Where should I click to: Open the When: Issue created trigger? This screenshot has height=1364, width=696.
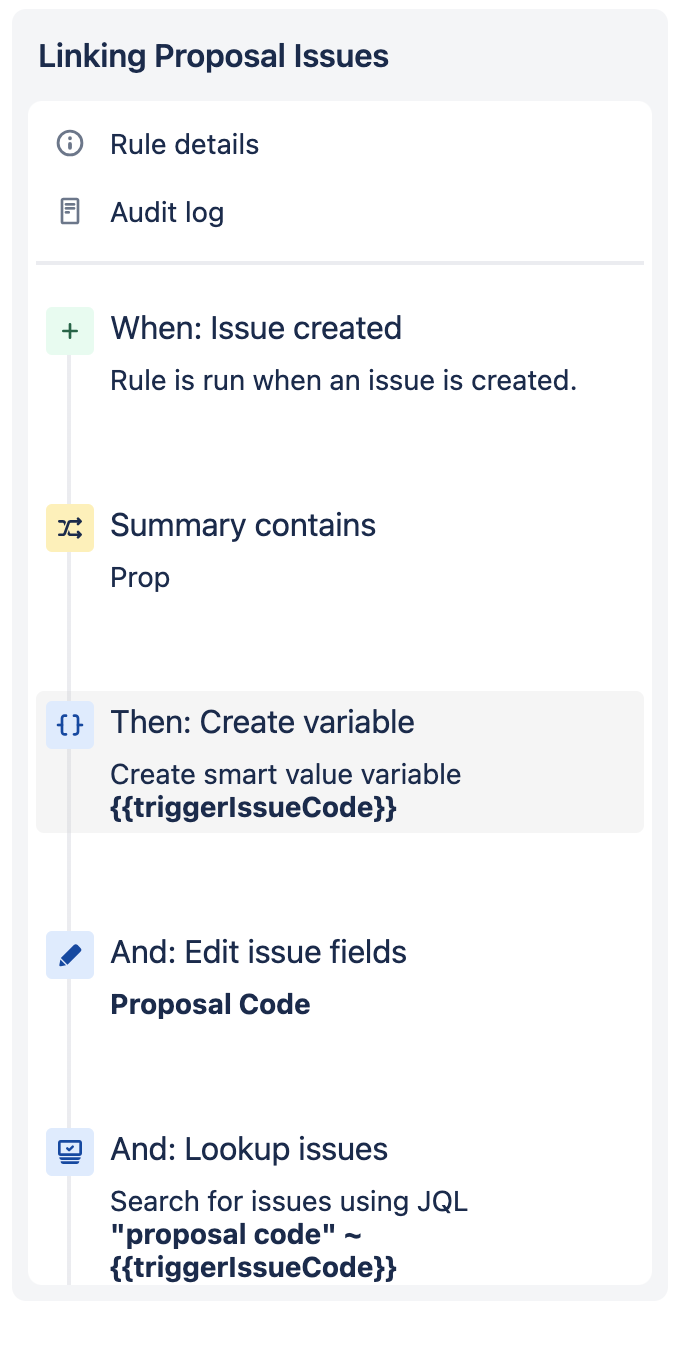pos(256,328)
